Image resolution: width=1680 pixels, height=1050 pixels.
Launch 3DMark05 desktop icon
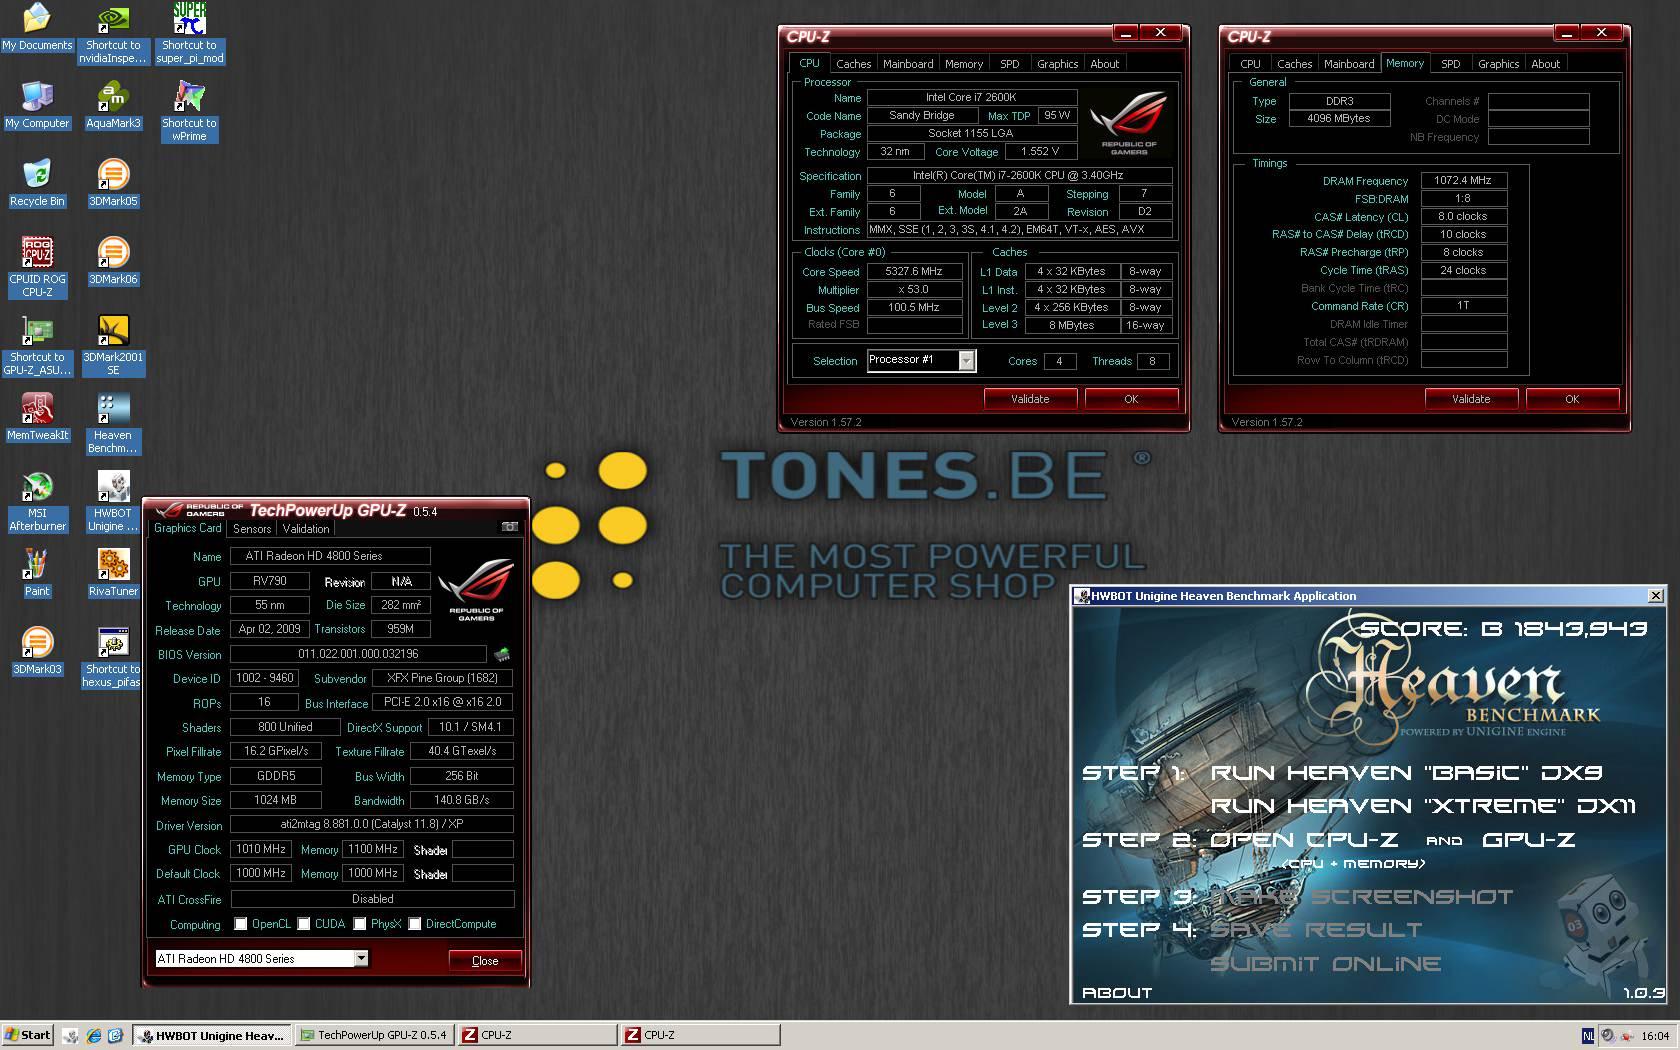(x=113, y=183)
